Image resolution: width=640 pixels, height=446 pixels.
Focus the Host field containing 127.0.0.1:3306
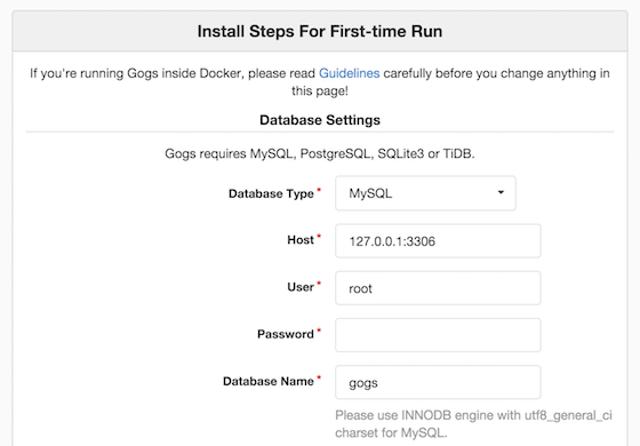click(x=438, y=241)
